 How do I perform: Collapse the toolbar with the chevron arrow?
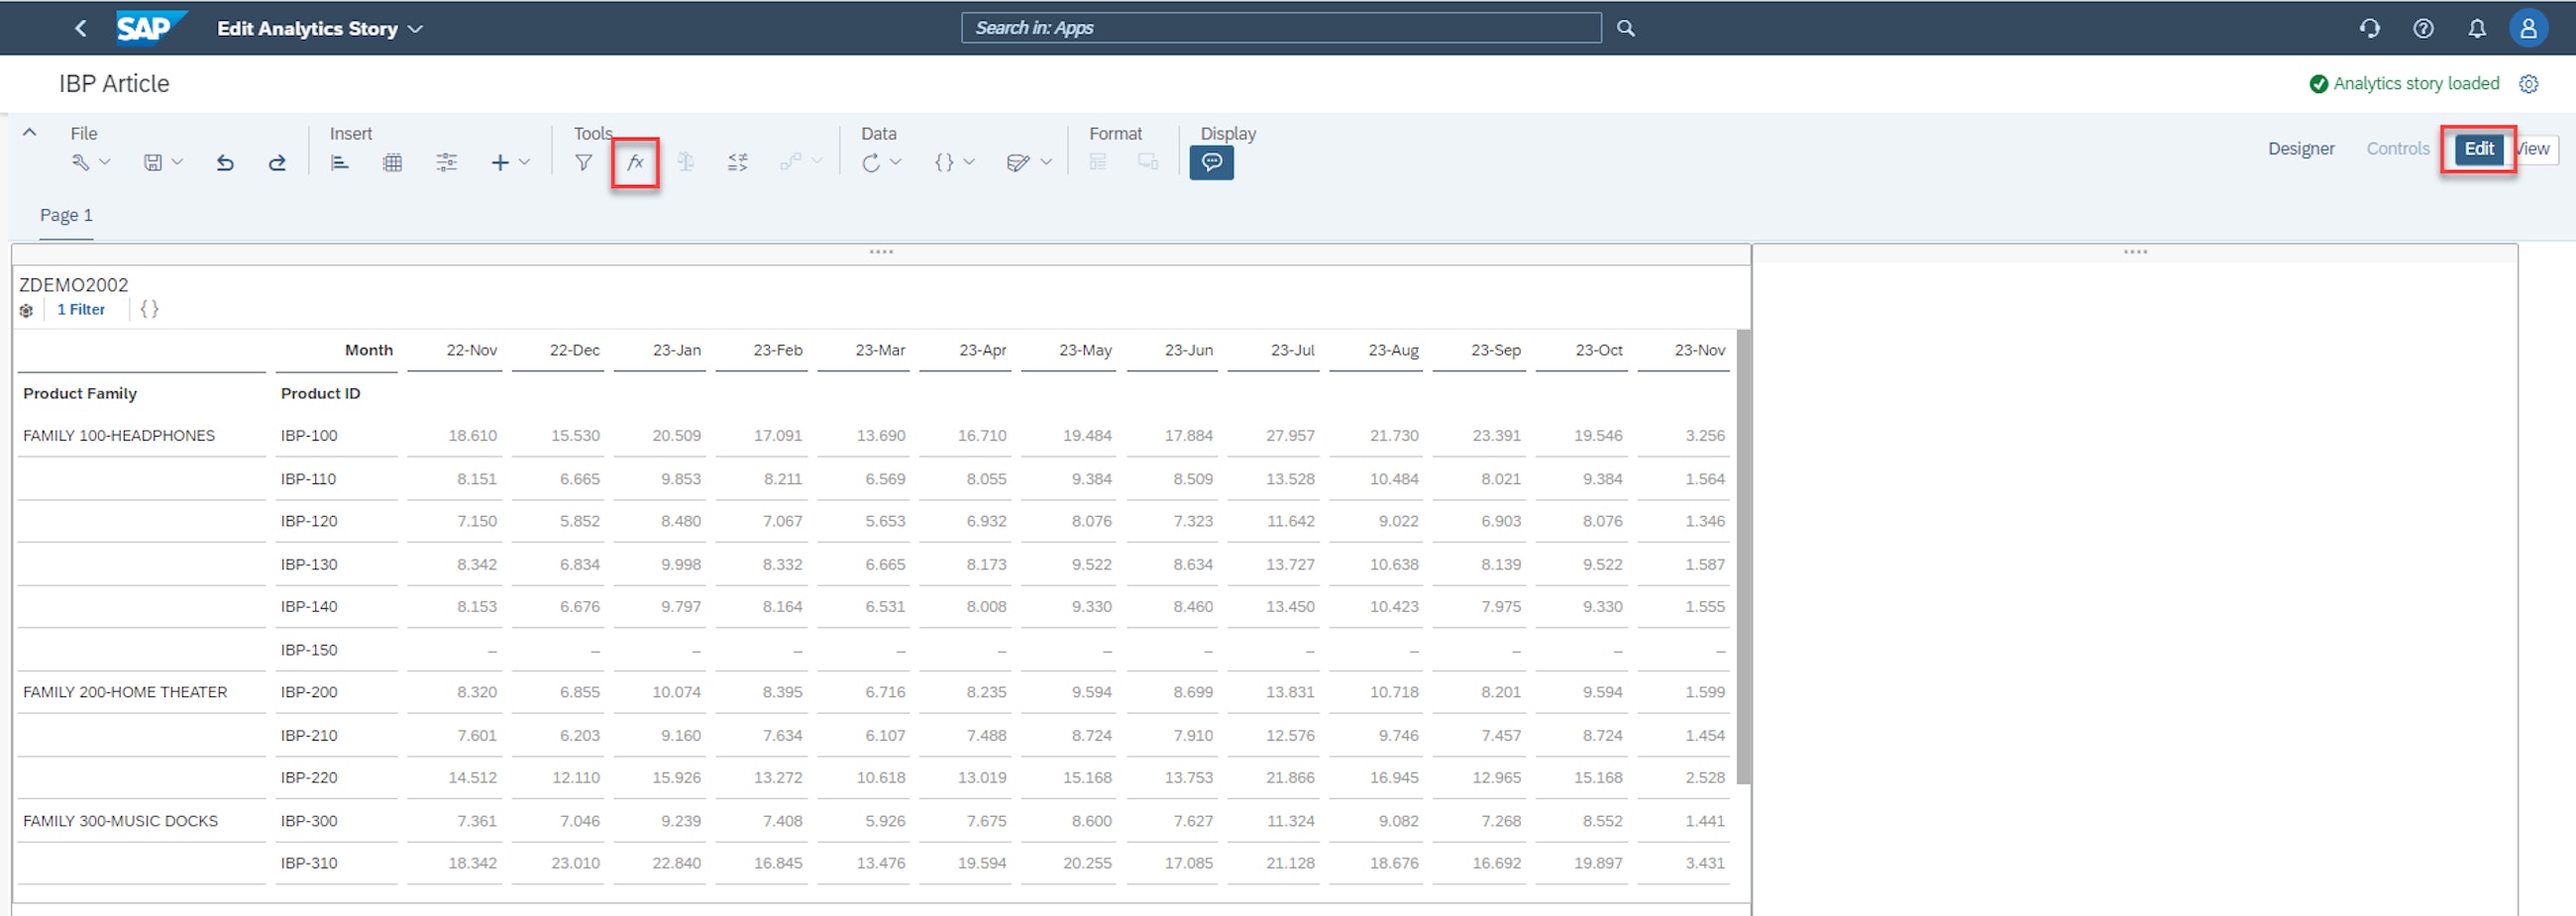coord(29,131)
